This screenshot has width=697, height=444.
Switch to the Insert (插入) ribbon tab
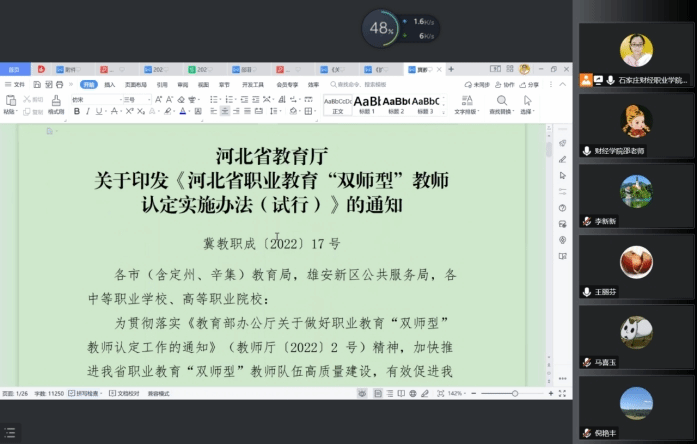click(109, 84)
